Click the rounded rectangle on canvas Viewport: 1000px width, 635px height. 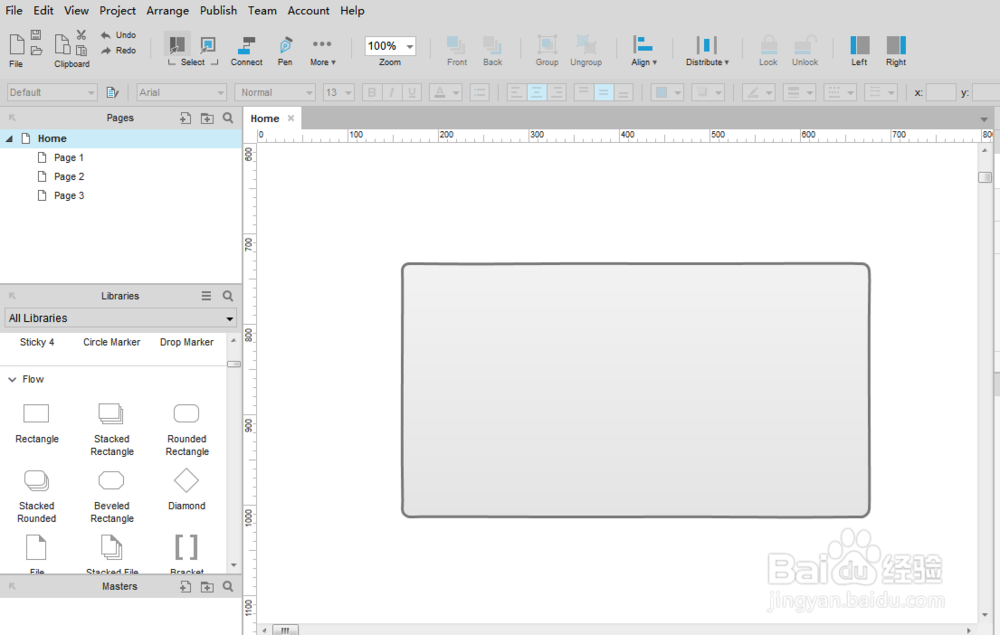coord(636,390)
